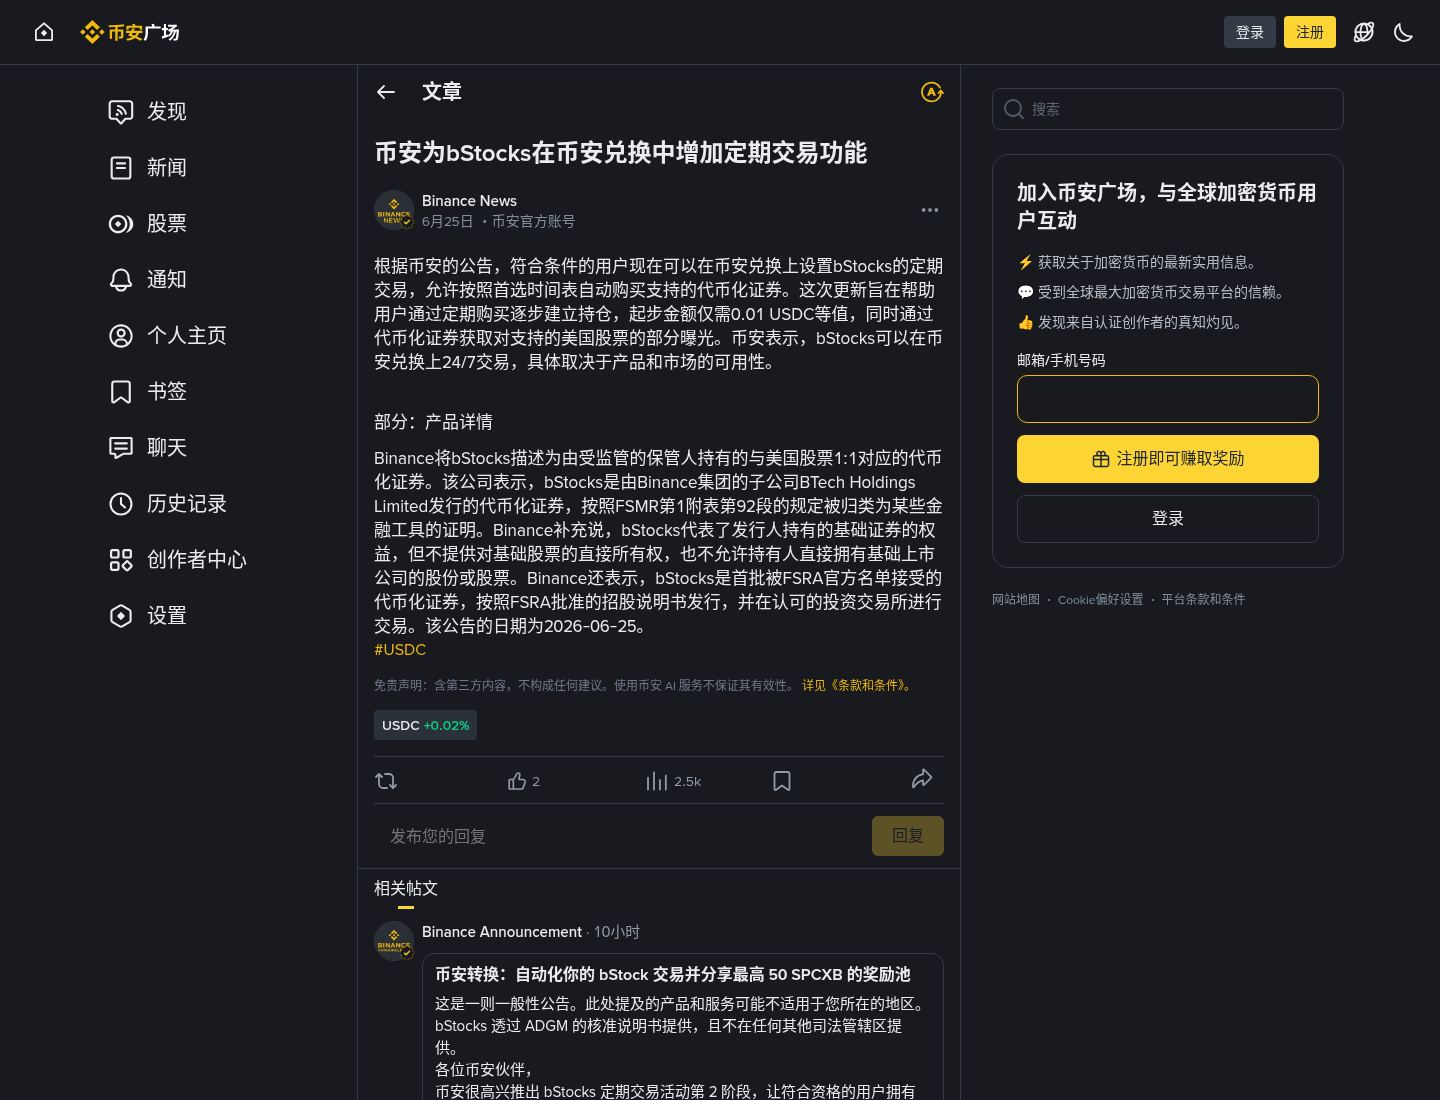The height and width of the screenshot is (1100, 1440).
Task: Click the #USDC hashtag
Action: [x=400, y=650]
